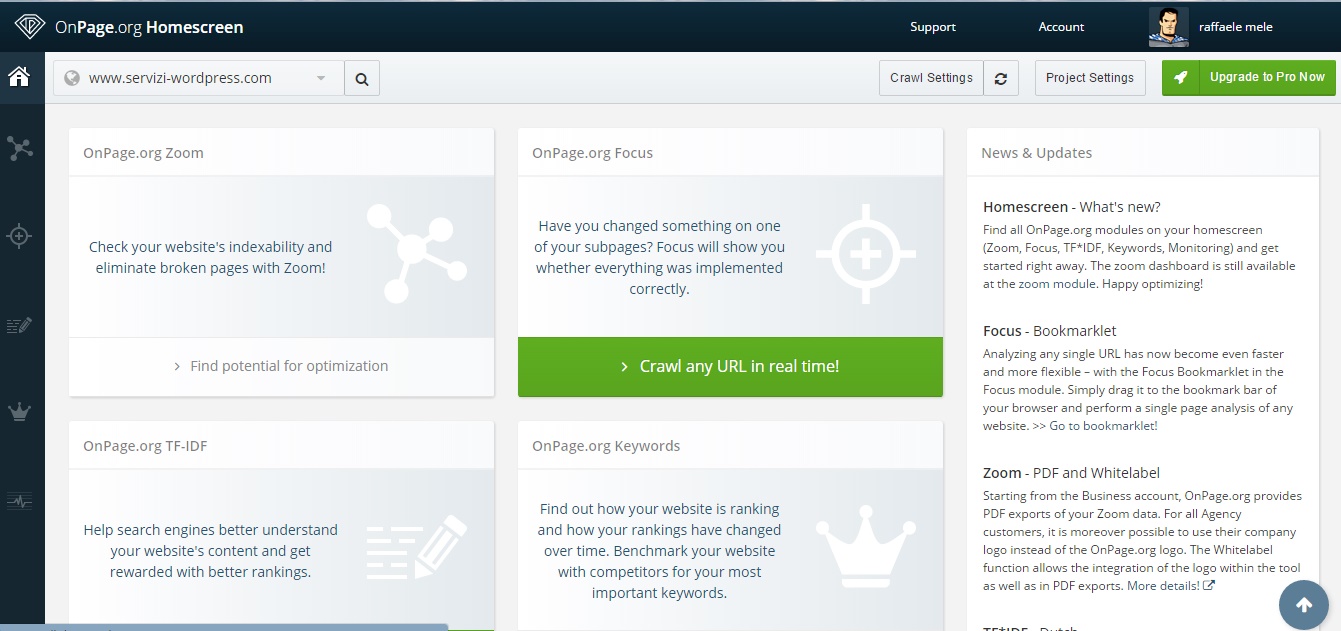Select the www.servizi-wordpress.com project field
The height and width of the screenshot is (631, 1341).
click(x=199, y=78)
